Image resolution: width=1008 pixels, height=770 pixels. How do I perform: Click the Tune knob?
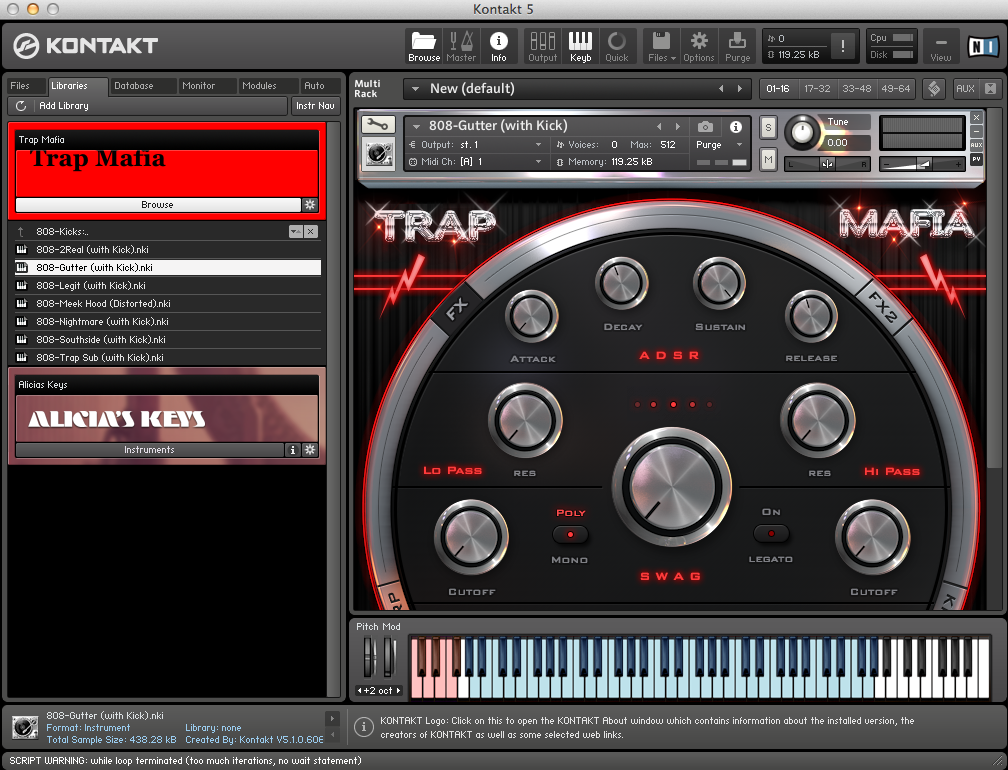click(802, 132)
